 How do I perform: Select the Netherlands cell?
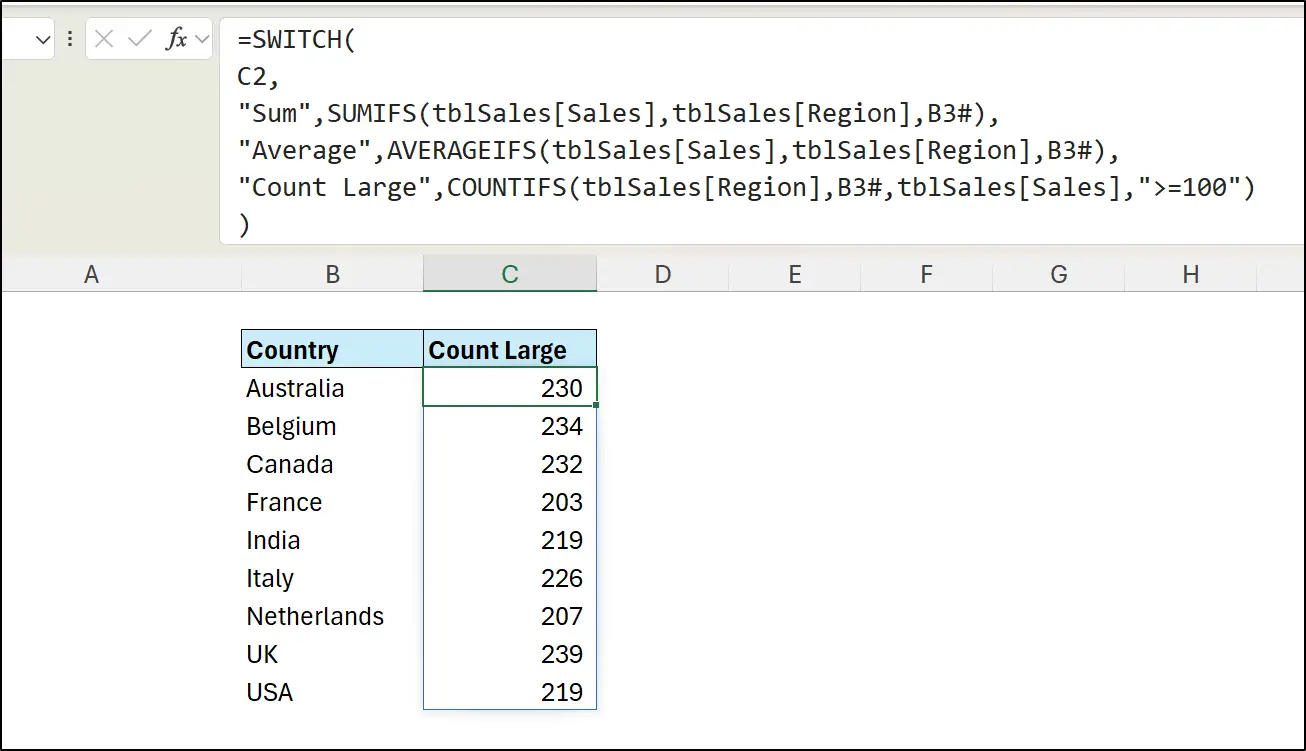point(333,616)
